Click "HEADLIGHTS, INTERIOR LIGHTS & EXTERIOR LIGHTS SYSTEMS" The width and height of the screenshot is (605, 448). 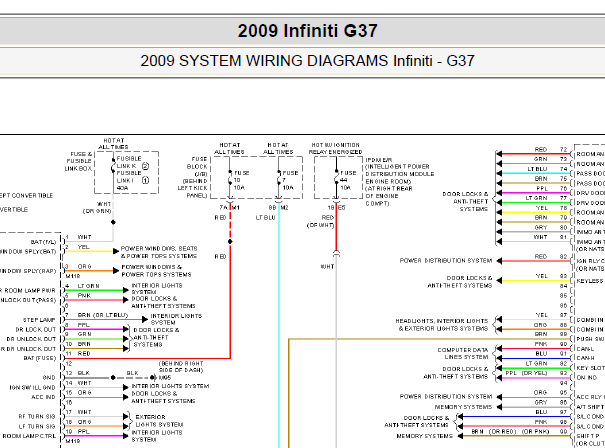(x=442, y=325)
